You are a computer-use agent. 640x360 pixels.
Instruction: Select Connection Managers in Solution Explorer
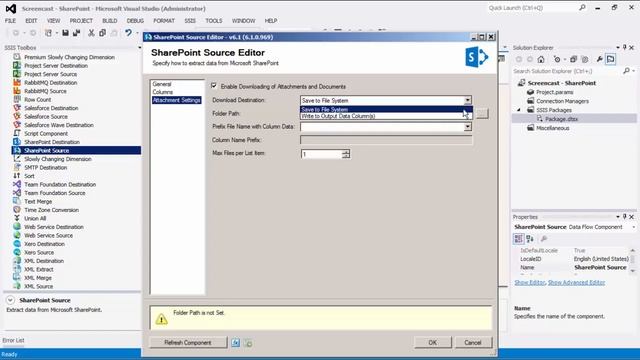(562, 101)
